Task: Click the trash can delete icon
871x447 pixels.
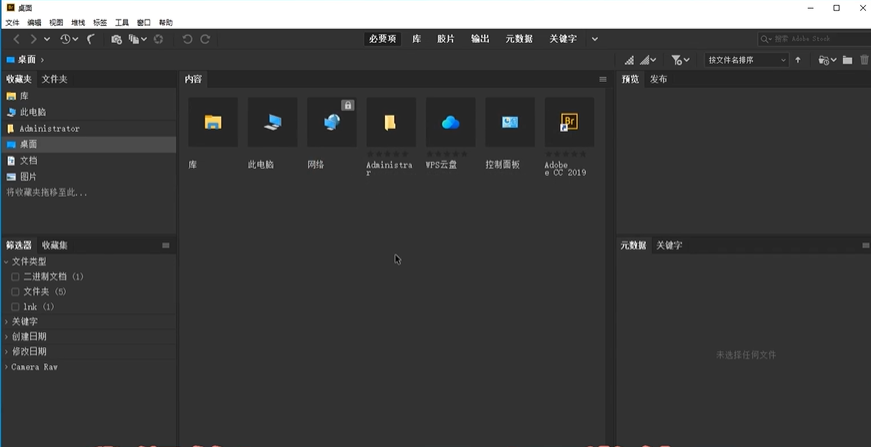Action: 864,60
